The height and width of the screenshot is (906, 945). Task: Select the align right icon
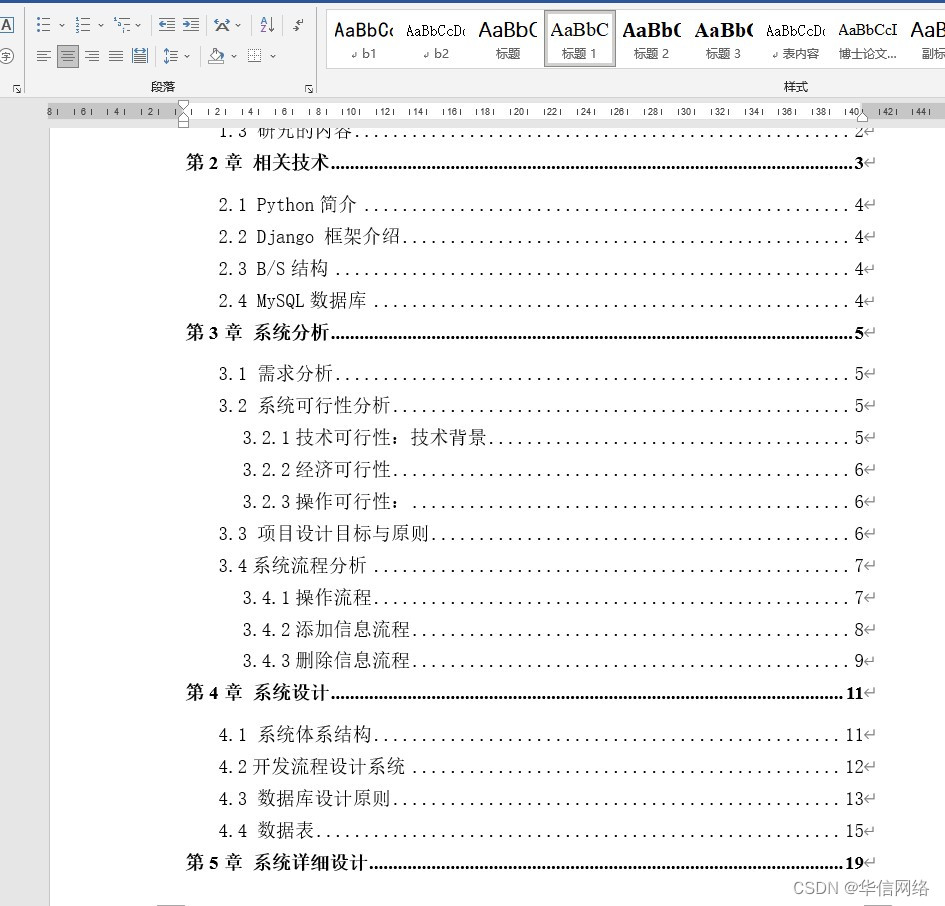coord(90,55)
